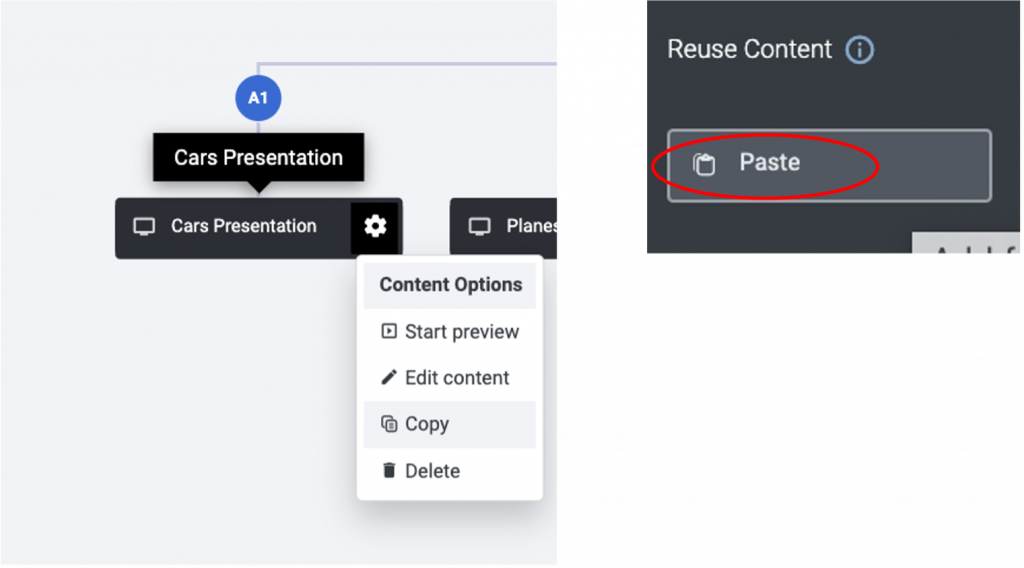1024x568 pixels.
Task: Click the clipboard icon in Paste button
Action: pyautogui.click(x=704, y=164)
